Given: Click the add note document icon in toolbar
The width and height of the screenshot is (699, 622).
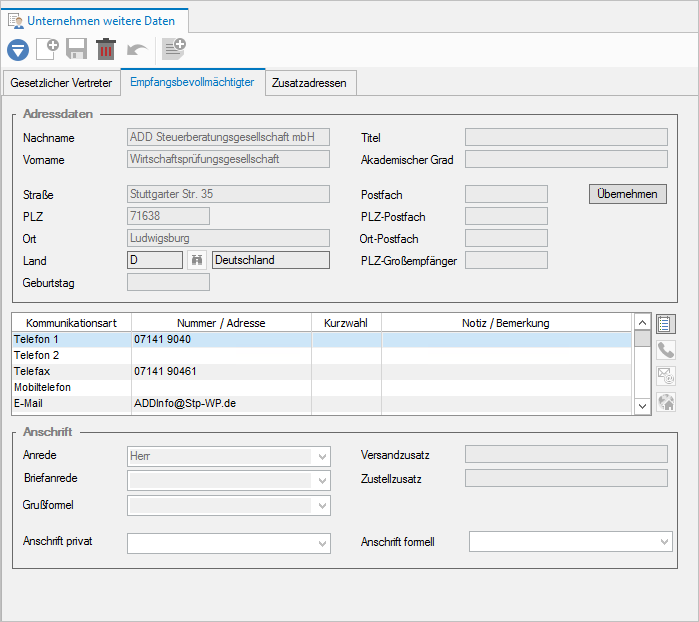Looking at the screenshot, I should click(174, 49).
